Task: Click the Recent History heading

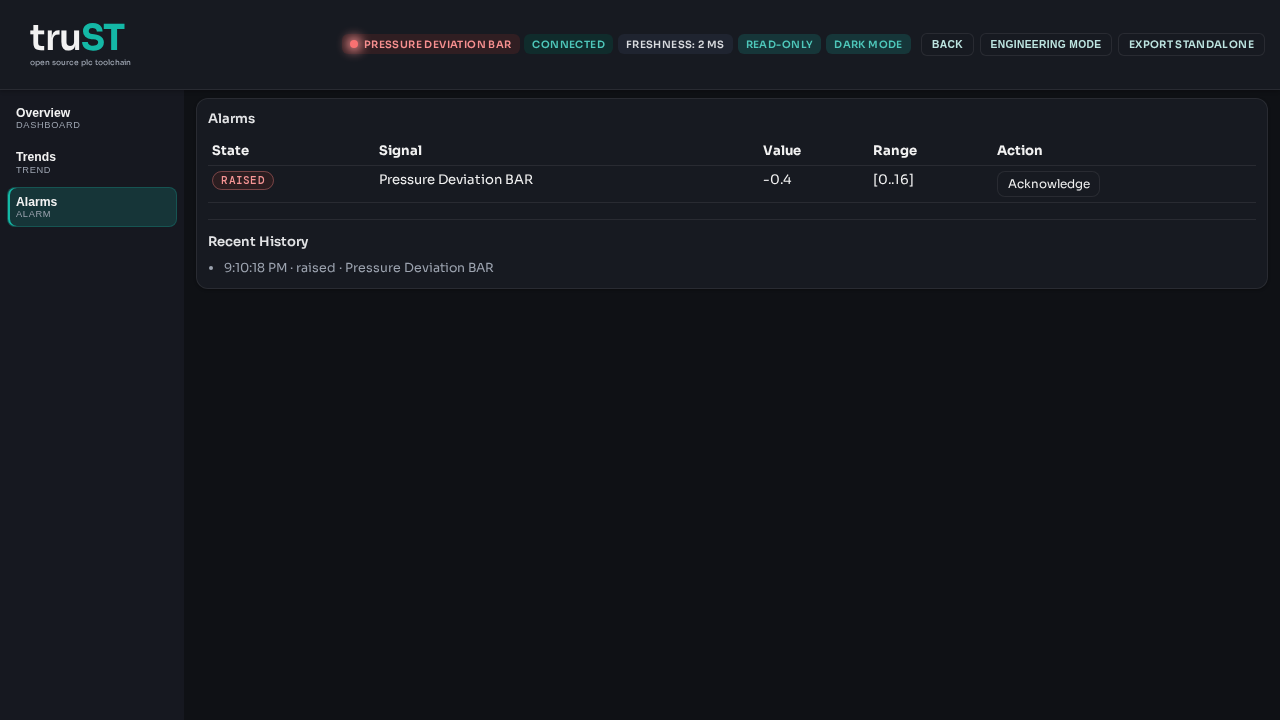Action: 258,241
